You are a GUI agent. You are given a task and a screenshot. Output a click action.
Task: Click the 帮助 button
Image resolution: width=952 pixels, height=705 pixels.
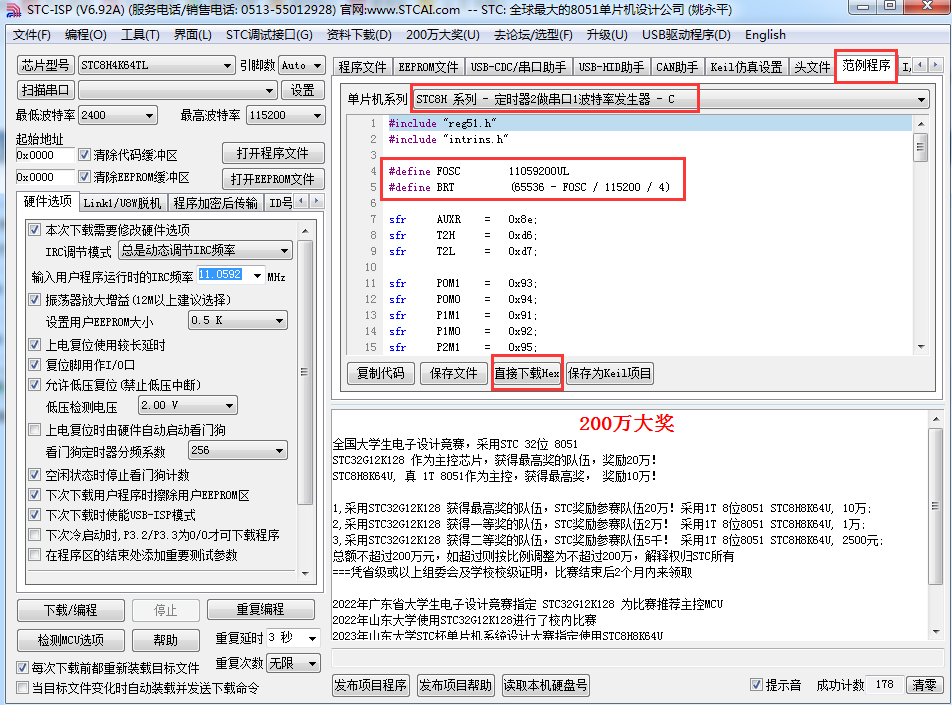tap(165, 640)
